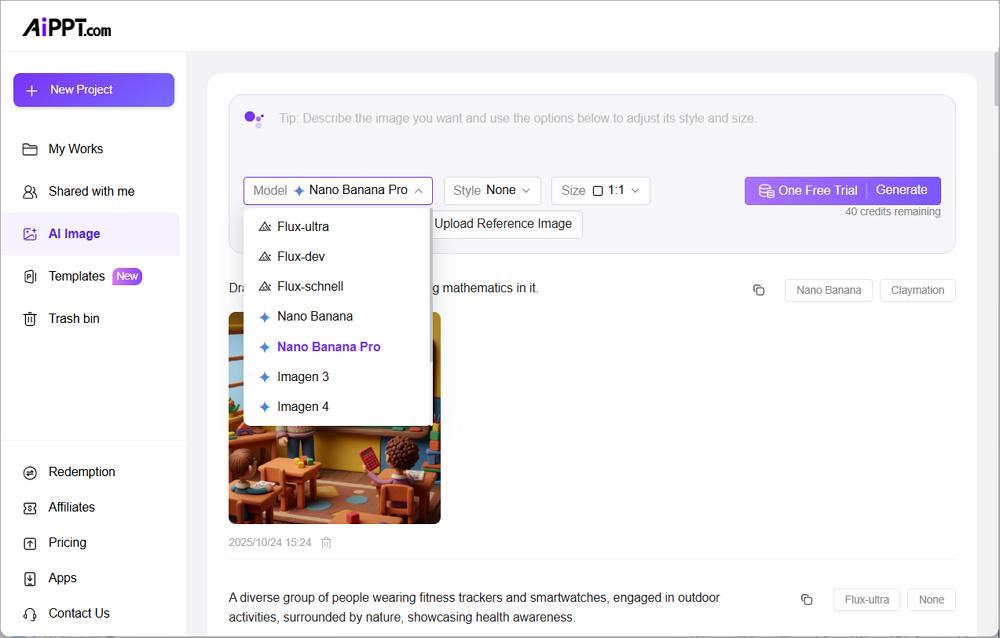Click the New Project button
The height and width of the screenshot is (638, 1000).
93,90
